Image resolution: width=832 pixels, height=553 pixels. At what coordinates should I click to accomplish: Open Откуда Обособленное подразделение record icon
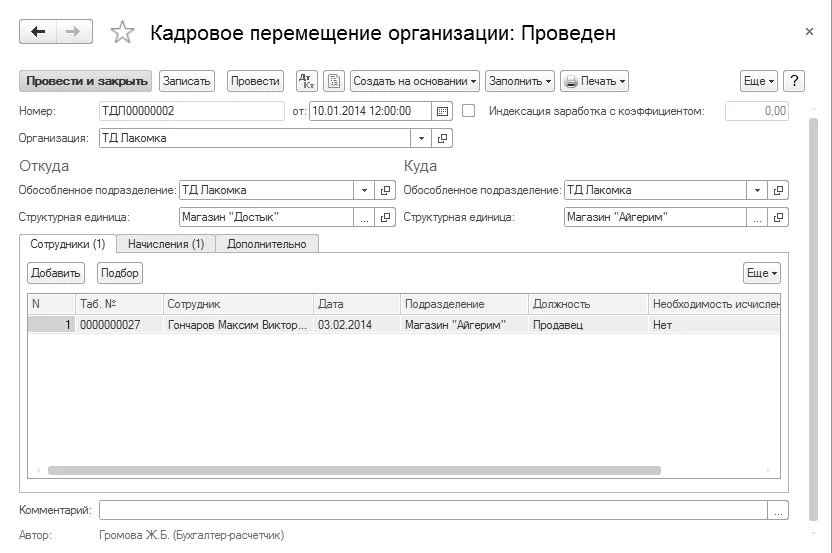coord(385,190)
